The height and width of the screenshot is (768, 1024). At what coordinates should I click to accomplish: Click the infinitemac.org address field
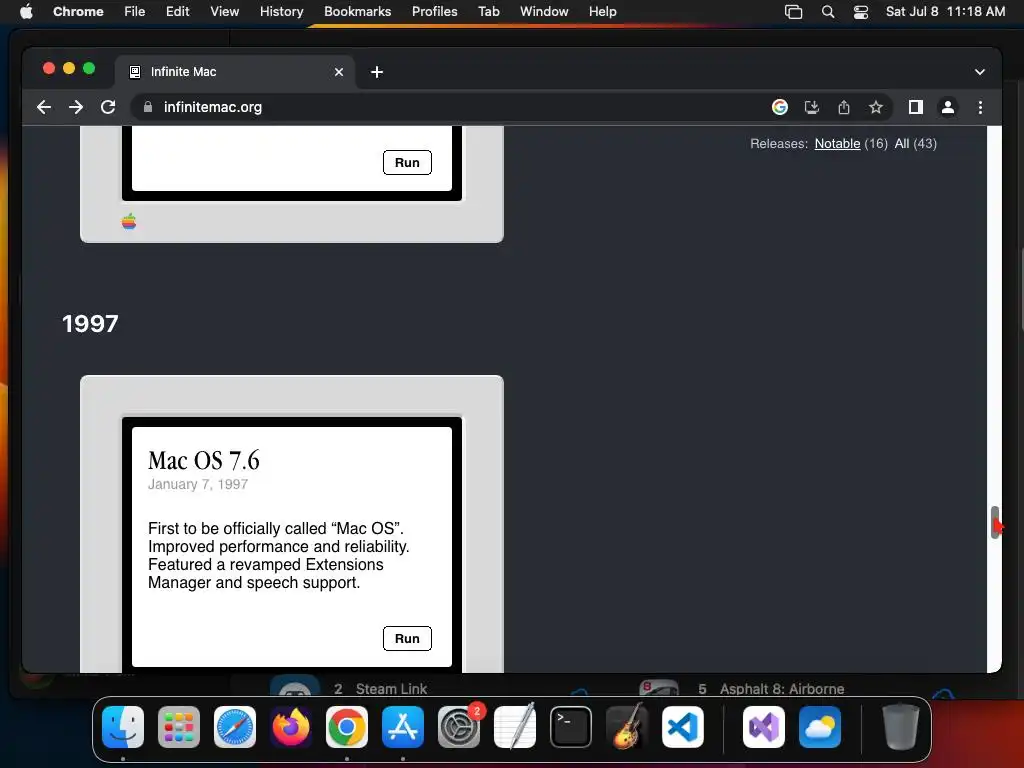click(451, 107)
